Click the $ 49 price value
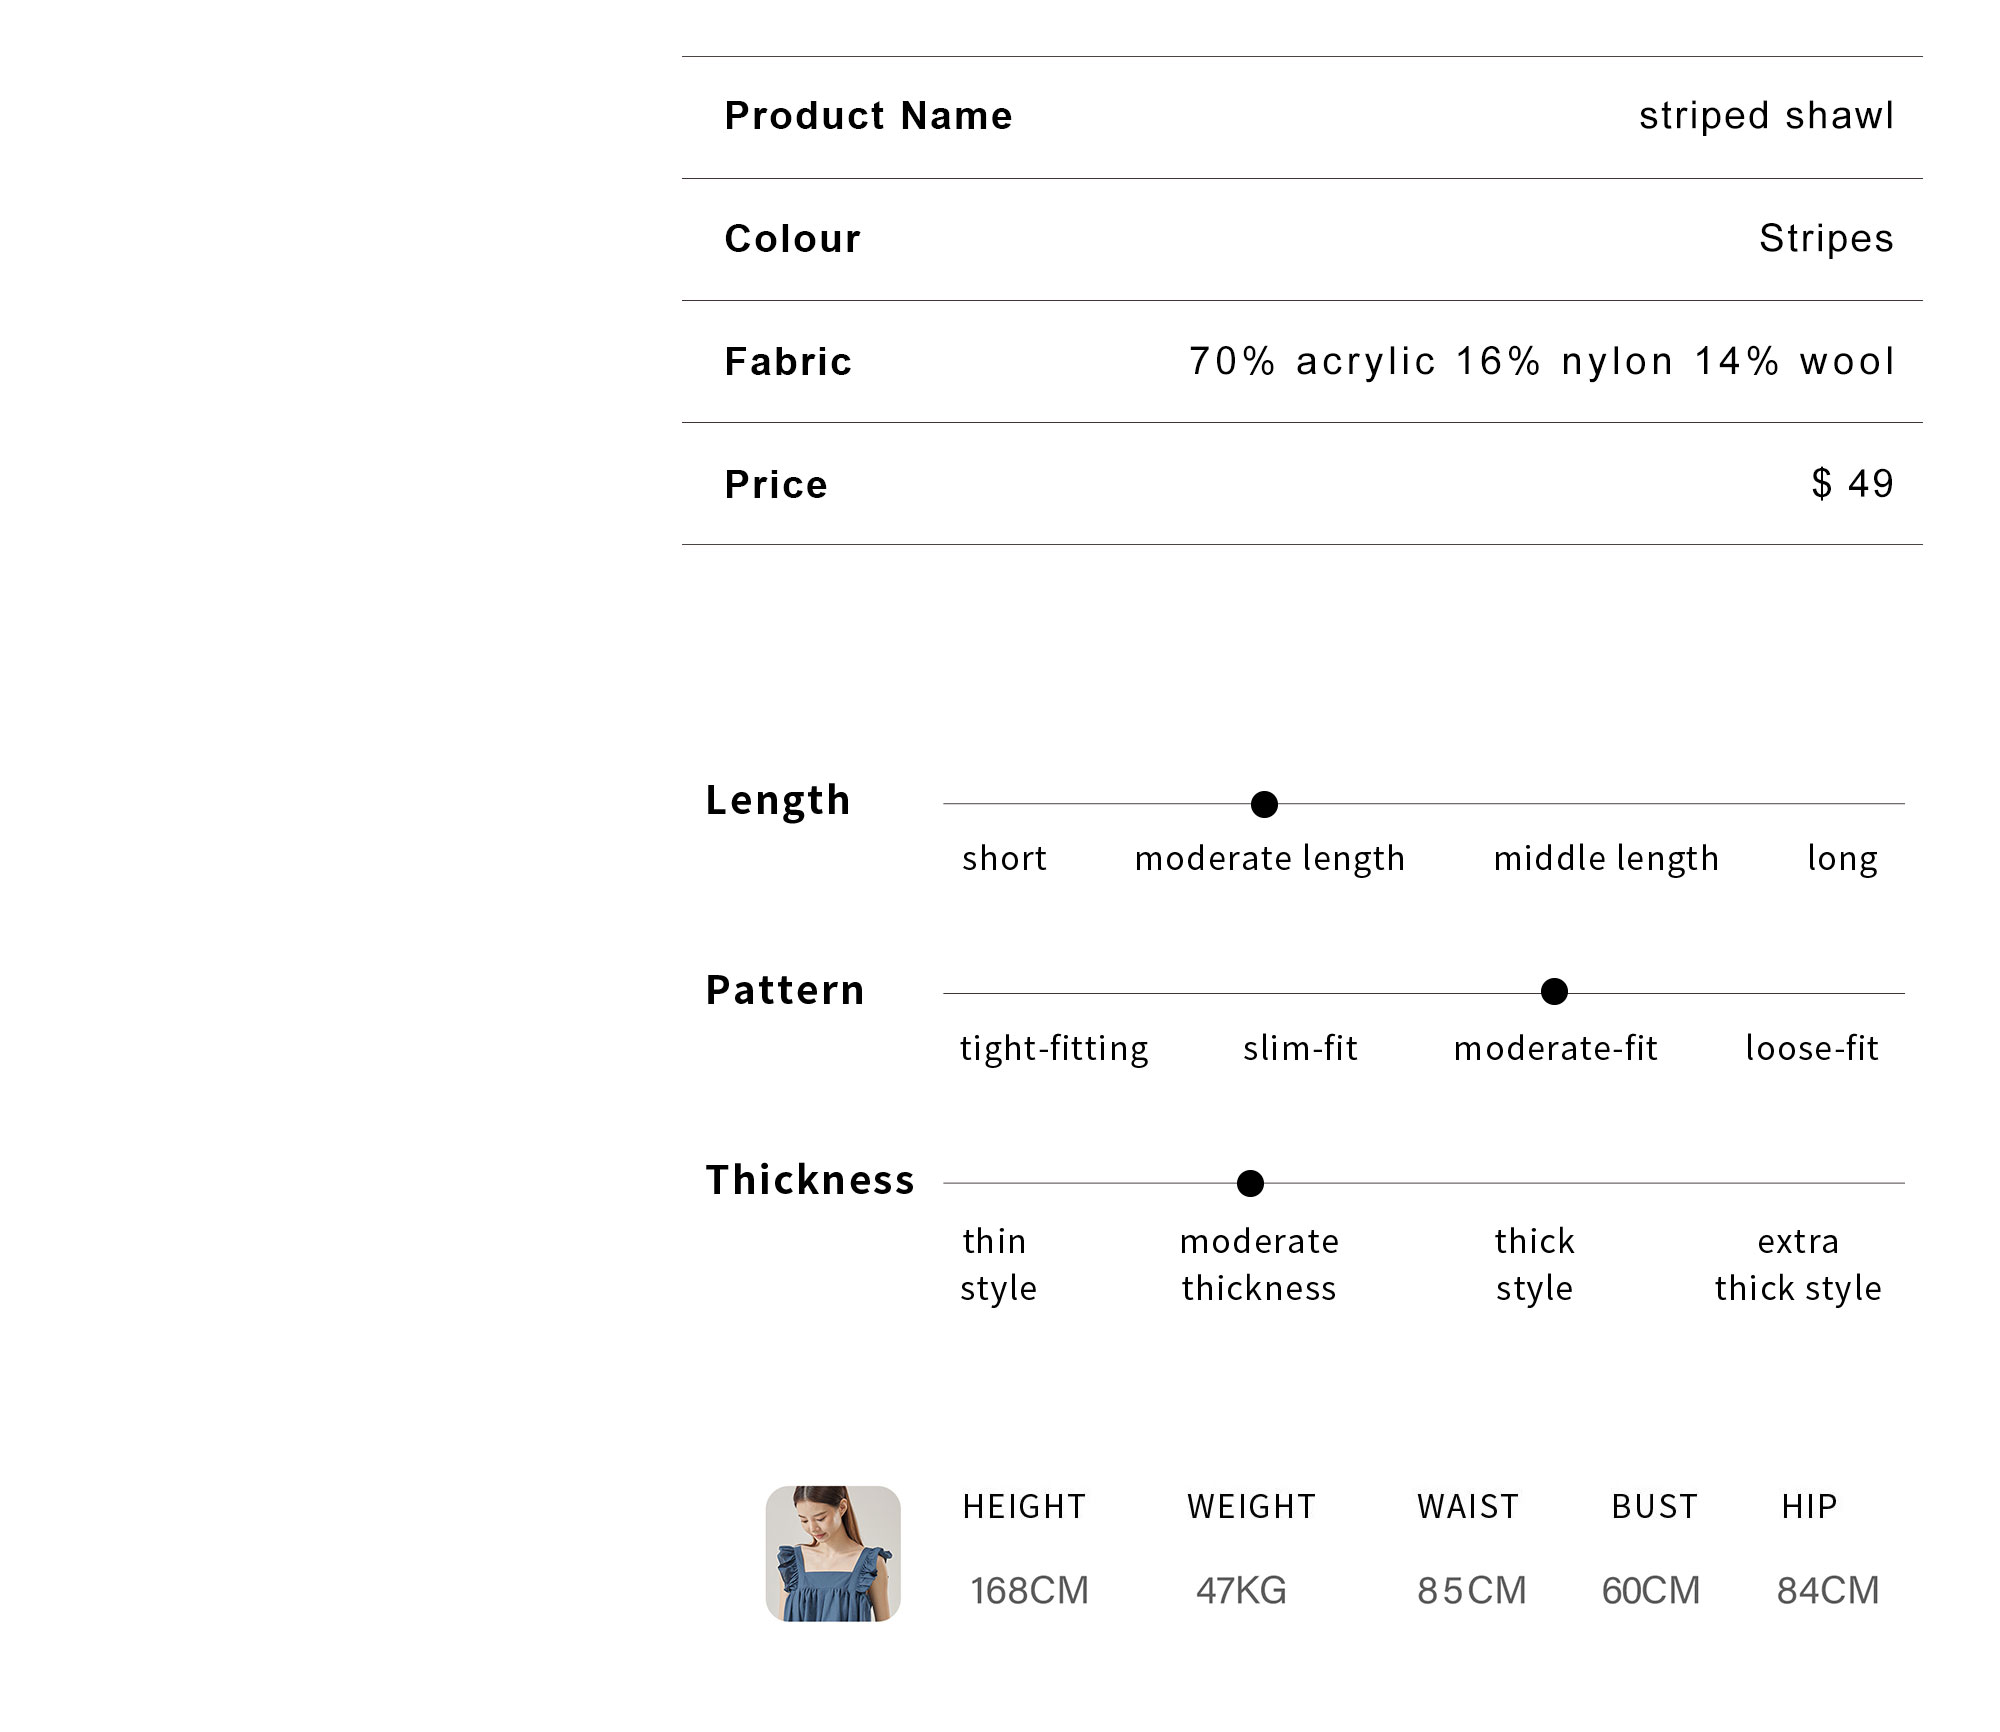The height and width of the screenshot is (1732, 2000). tap(1852, 484)
